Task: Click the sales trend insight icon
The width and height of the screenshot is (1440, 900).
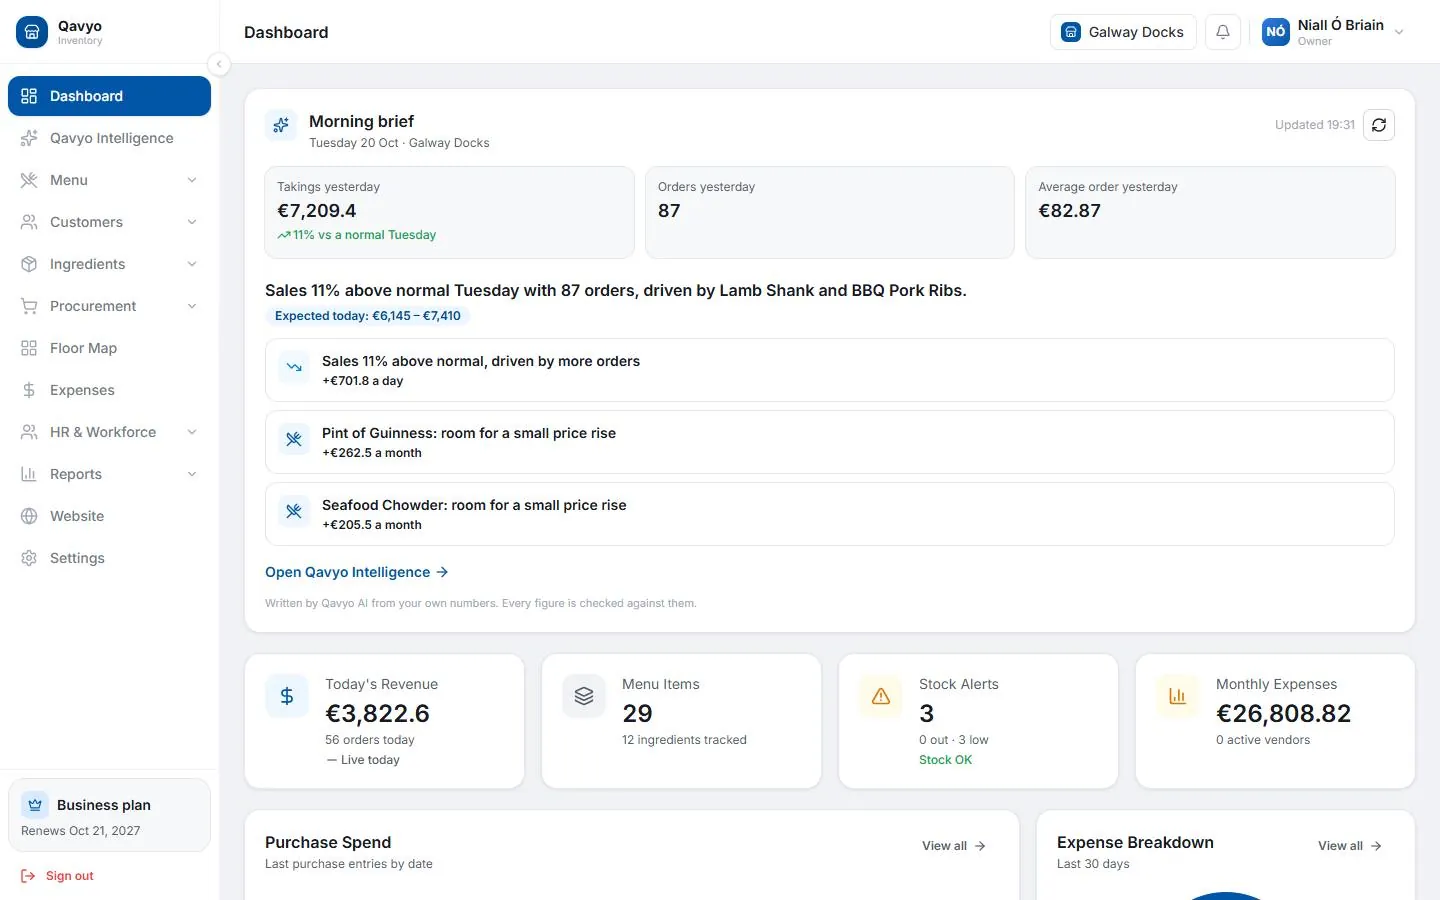Action: click(294, 367)
